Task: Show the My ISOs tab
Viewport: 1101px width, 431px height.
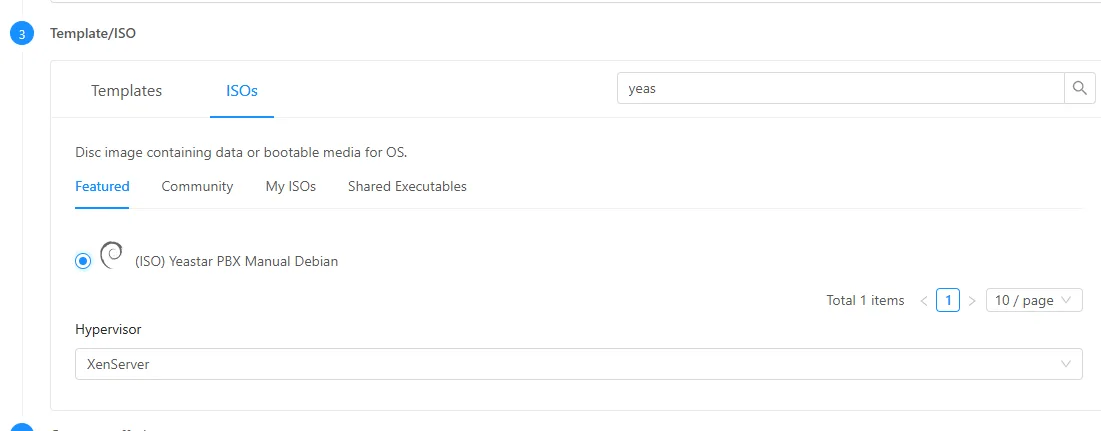Action: pyautogui.click(x=290, y=186)
